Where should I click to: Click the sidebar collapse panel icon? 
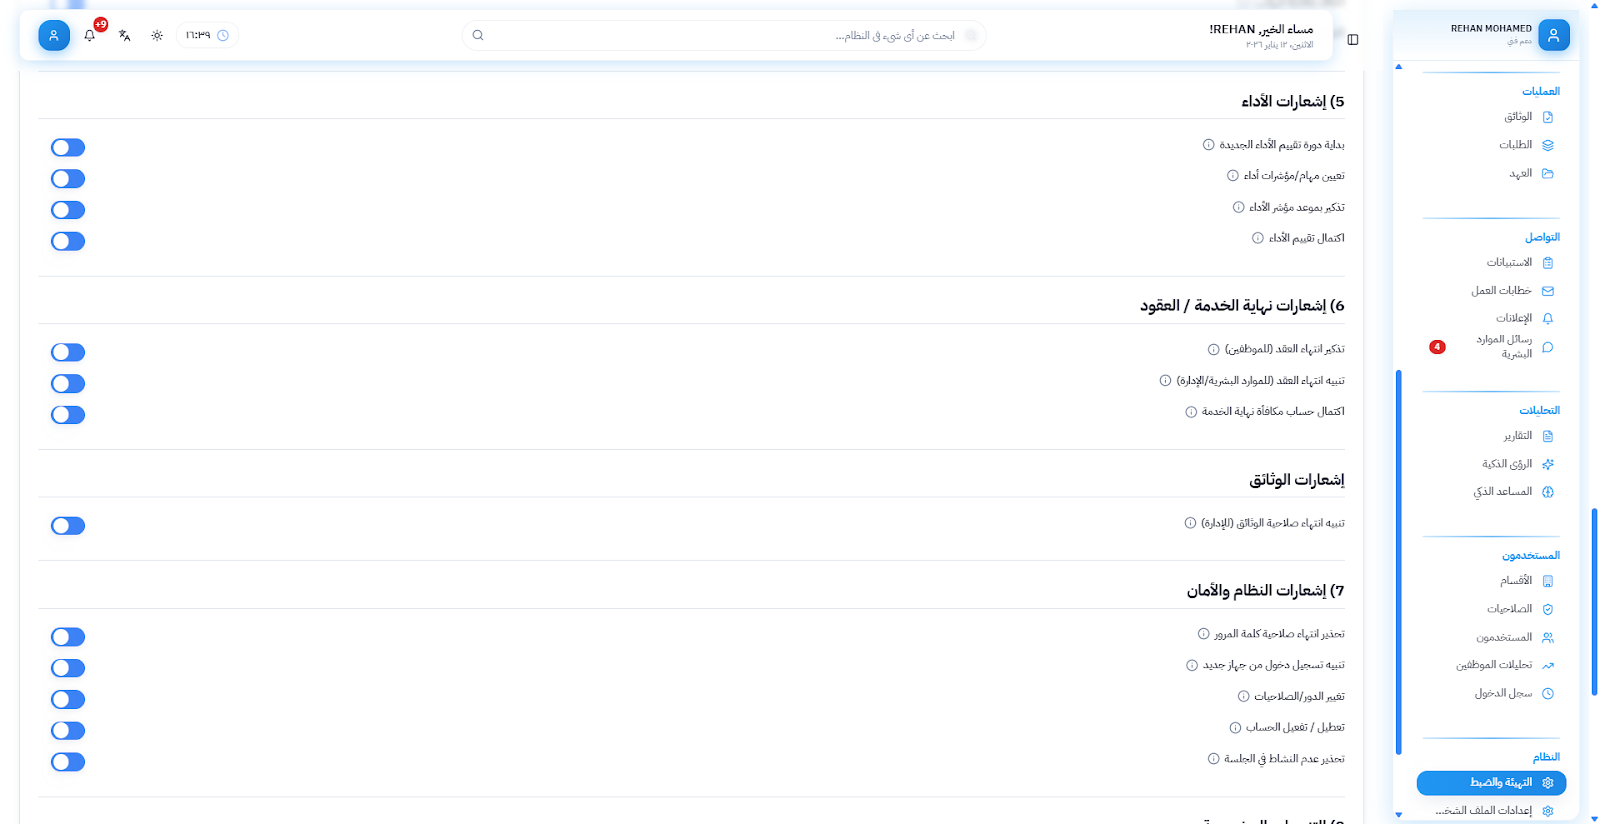[x=1353, y=40]
